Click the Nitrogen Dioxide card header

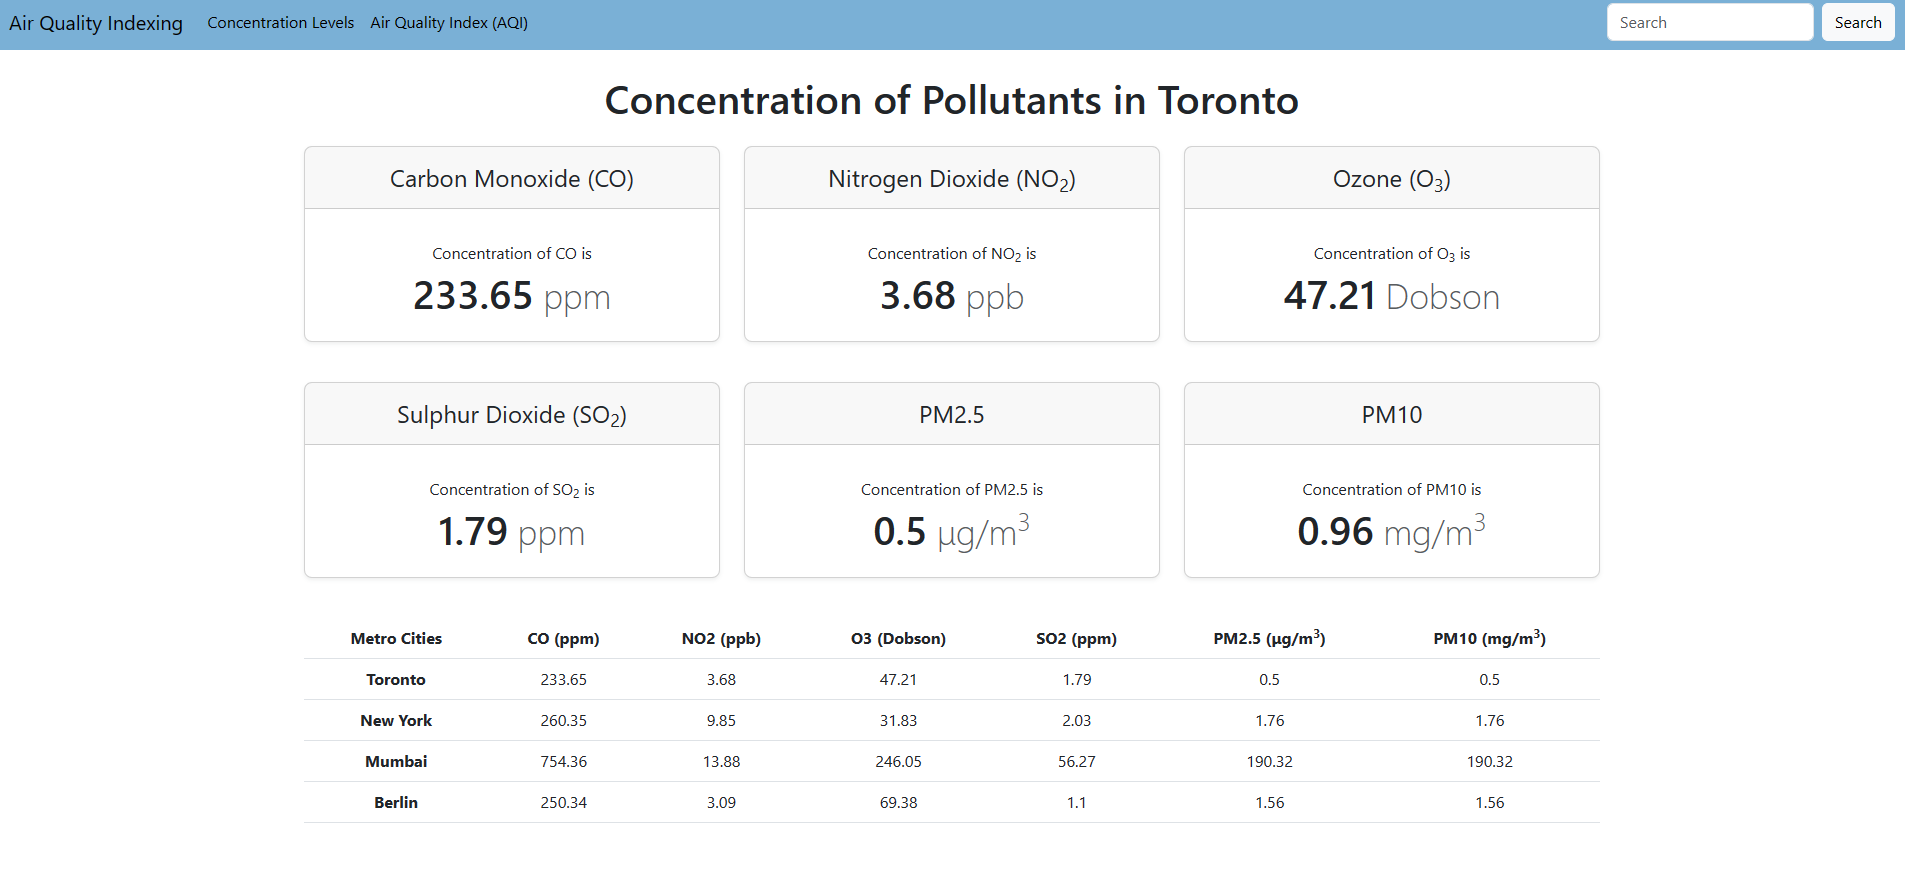tap(951, 179)
